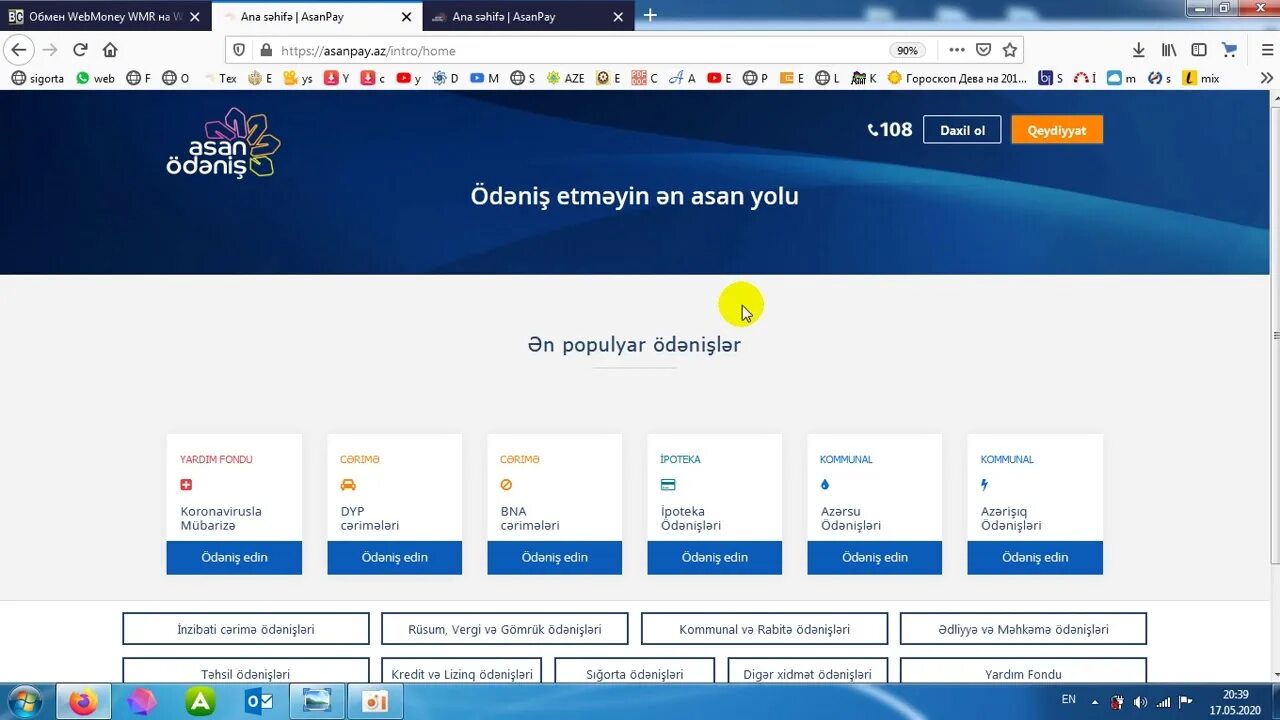Open the Windows Start menu

click(x=24, y=701)
